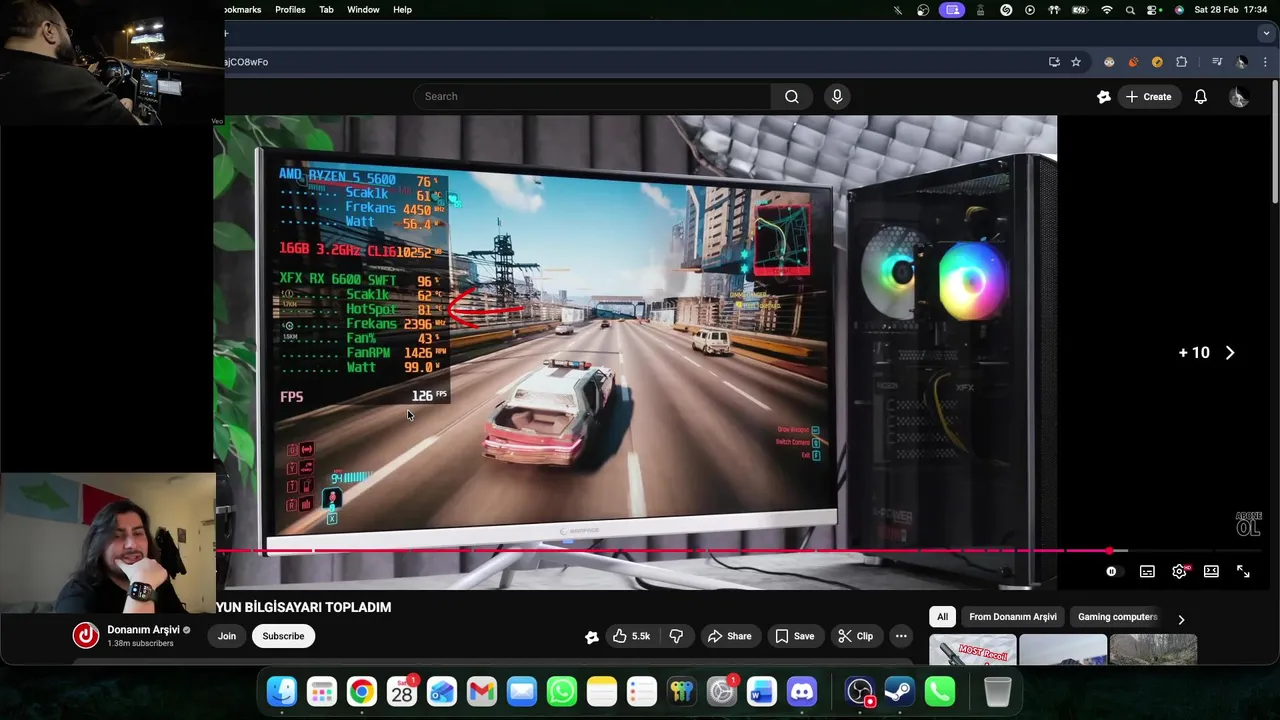This screenshot has height=720, width=1280.
Task: Click the install app icon in address bar
Action: click(x=1054, y=62)
